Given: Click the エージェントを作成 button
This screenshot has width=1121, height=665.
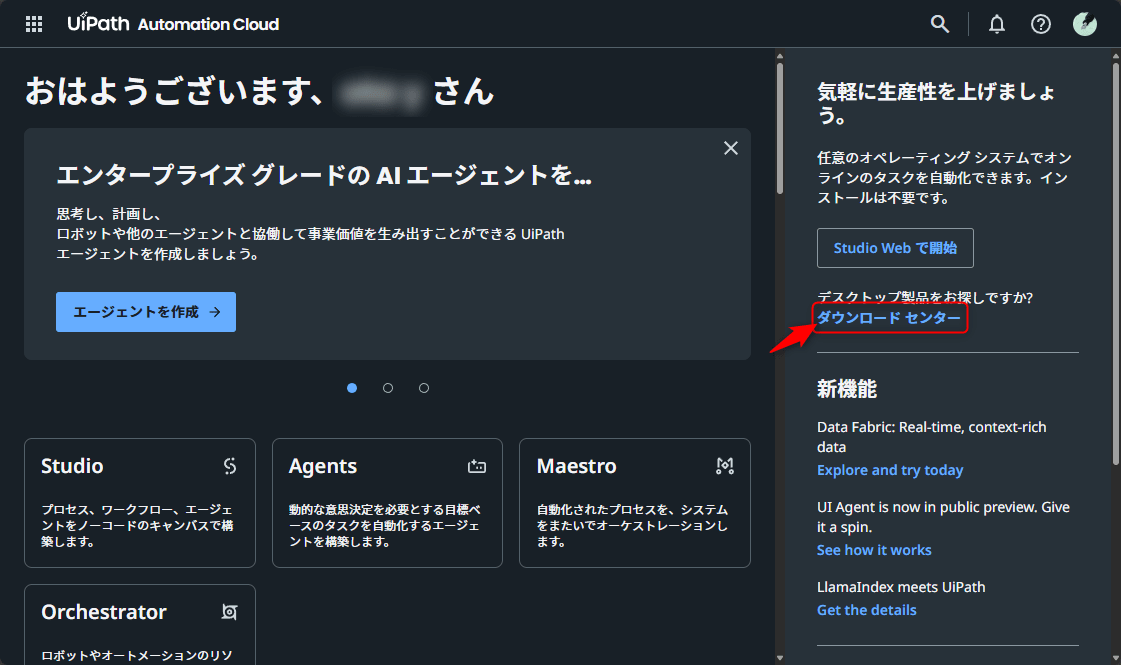Looking at the screenshot, I should [x=145, y=311].
